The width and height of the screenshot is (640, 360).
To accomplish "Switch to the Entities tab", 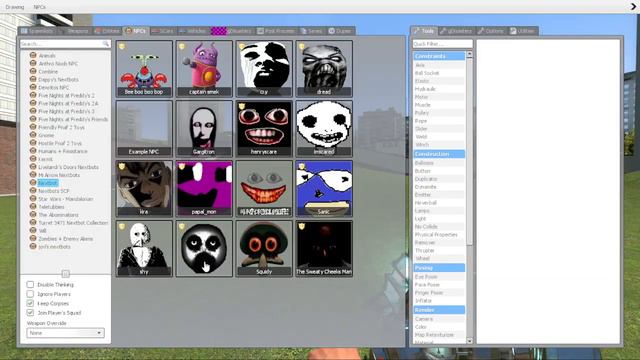I will point(107,31).
